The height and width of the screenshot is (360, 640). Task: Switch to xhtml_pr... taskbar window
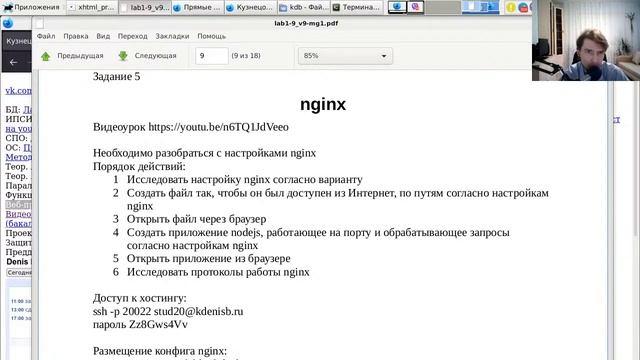click(91, 7)
